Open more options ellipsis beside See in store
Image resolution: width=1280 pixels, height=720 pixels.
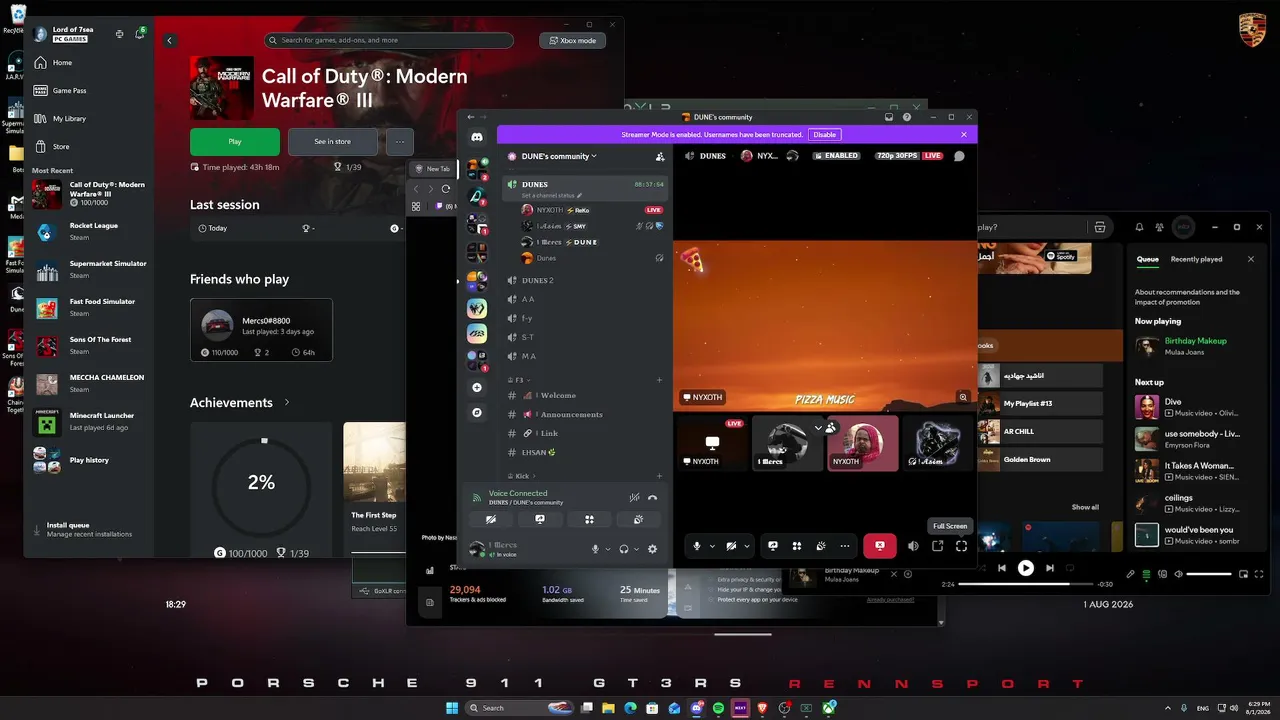[400, 141]
